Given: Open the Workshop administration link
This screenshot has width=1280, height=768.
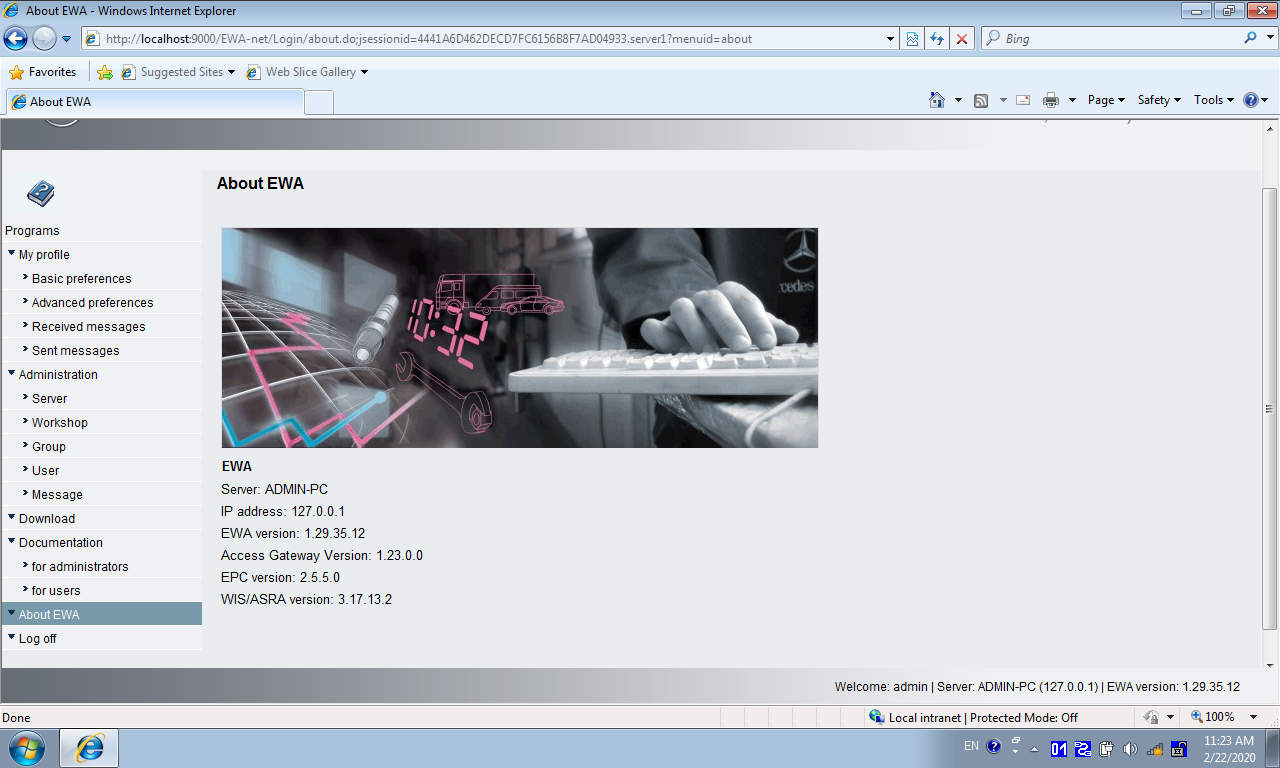Looking at the screenshot, I should point(59,423).
